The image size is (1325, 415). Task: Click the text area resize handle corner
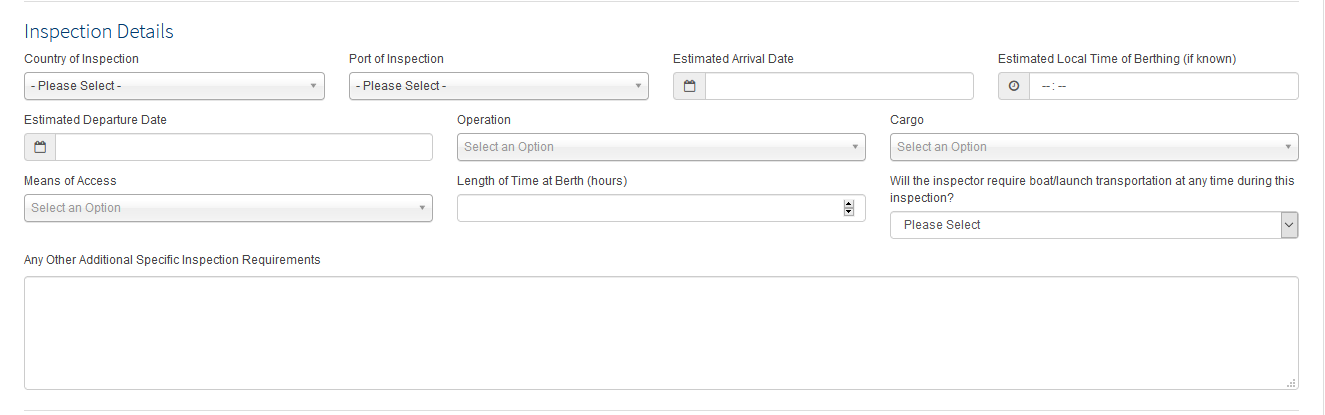tap(1291, 382)
